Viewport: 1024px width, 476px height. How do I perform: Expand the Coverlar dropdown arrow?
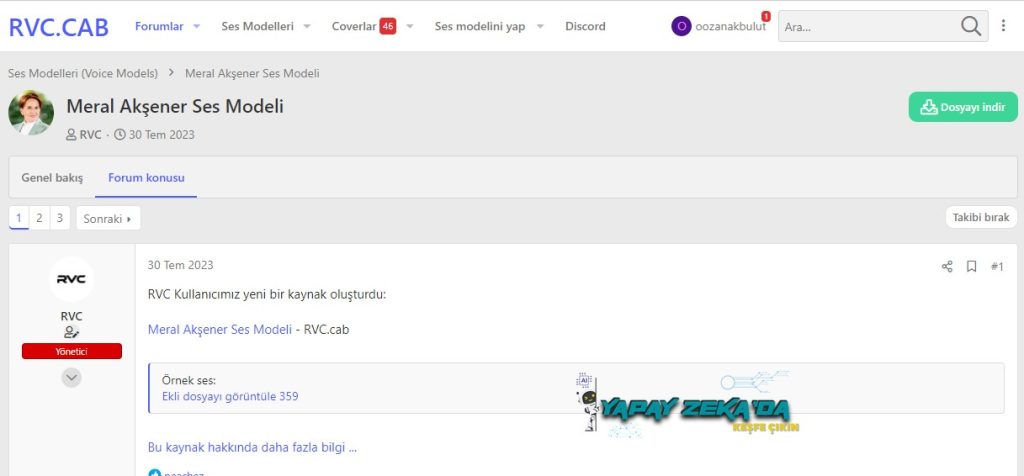coord(409,26)
